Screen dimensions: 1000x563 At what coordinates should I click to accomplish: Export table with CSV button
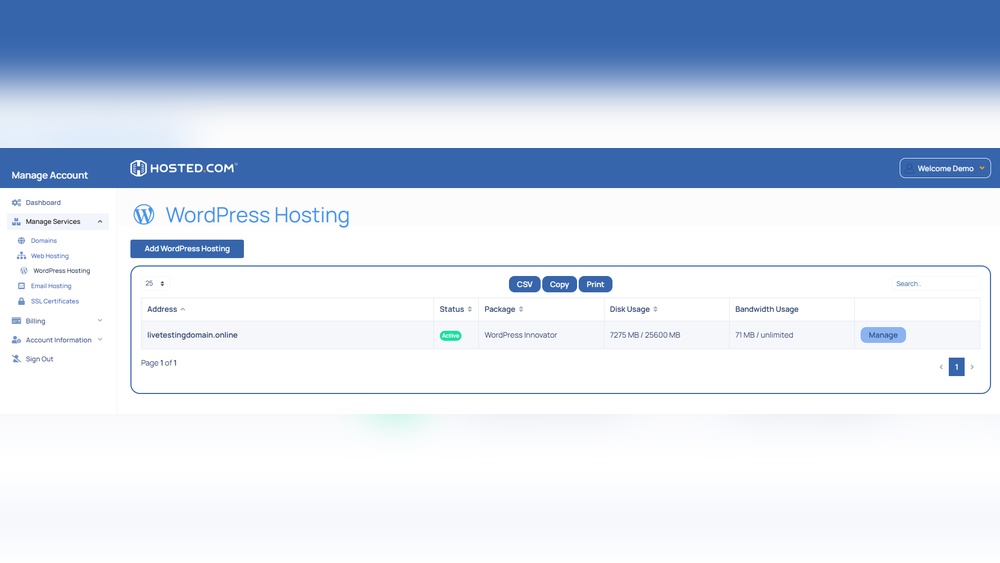coord(524,284)
